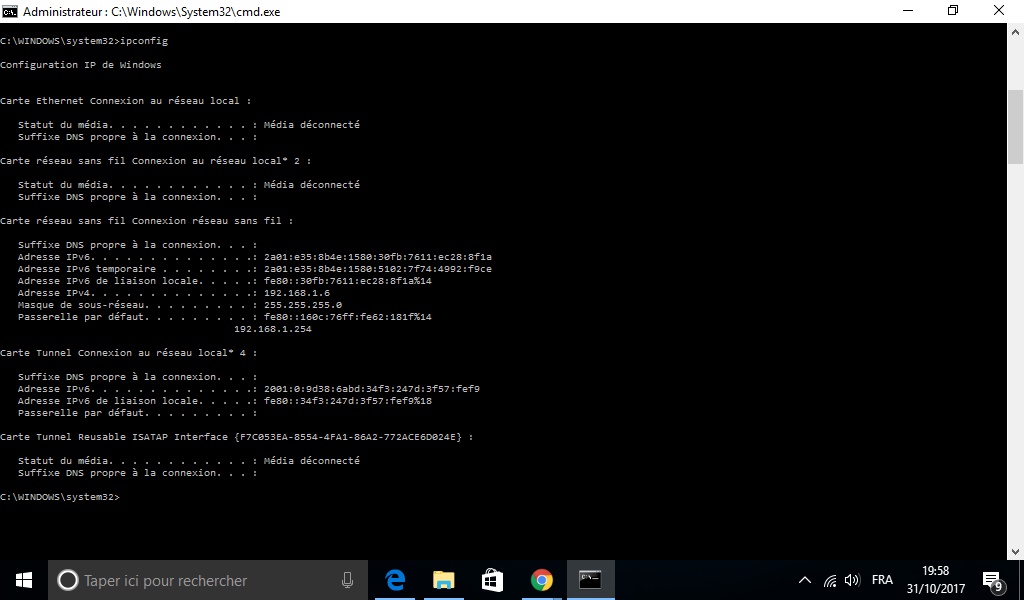Click the scrollbar down arrow
Screen dimensions: 1024x600
(1016, 552)
